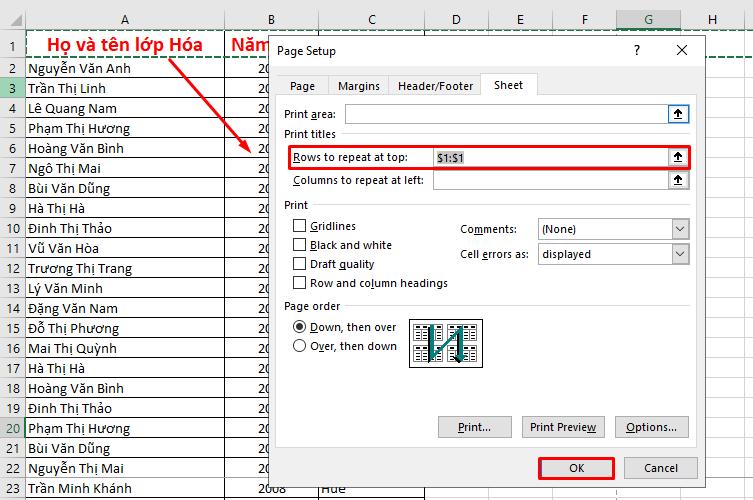
Task: Expand the Cell errors as dropdown
Action: 680,254
